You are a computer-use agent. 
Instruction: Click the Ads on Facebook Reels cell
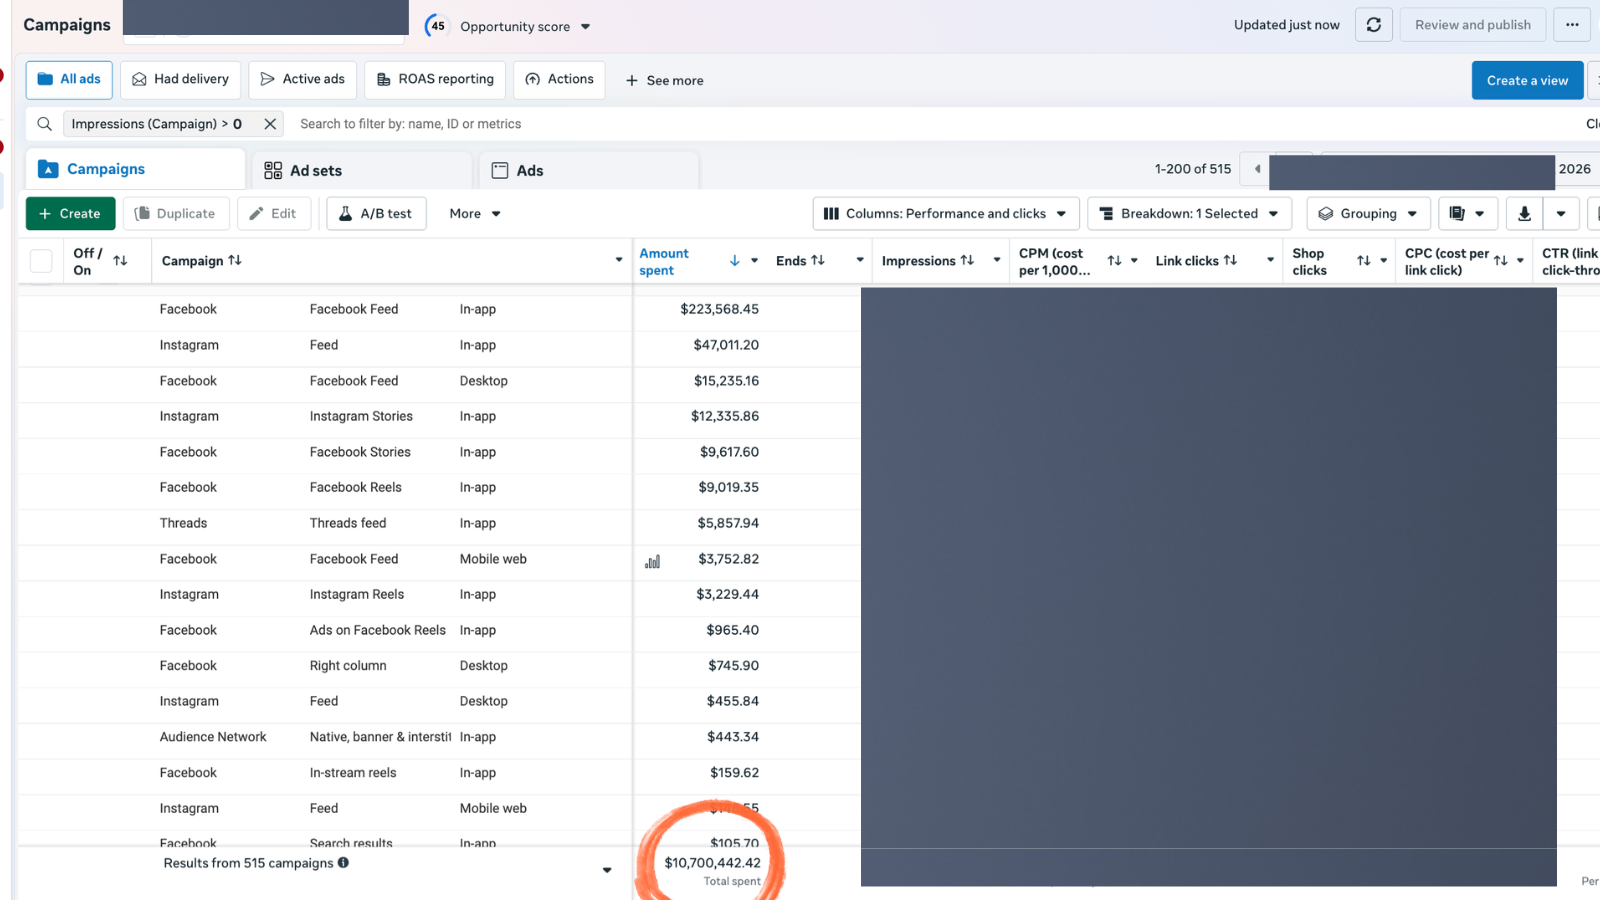click(x=378, y=631)
